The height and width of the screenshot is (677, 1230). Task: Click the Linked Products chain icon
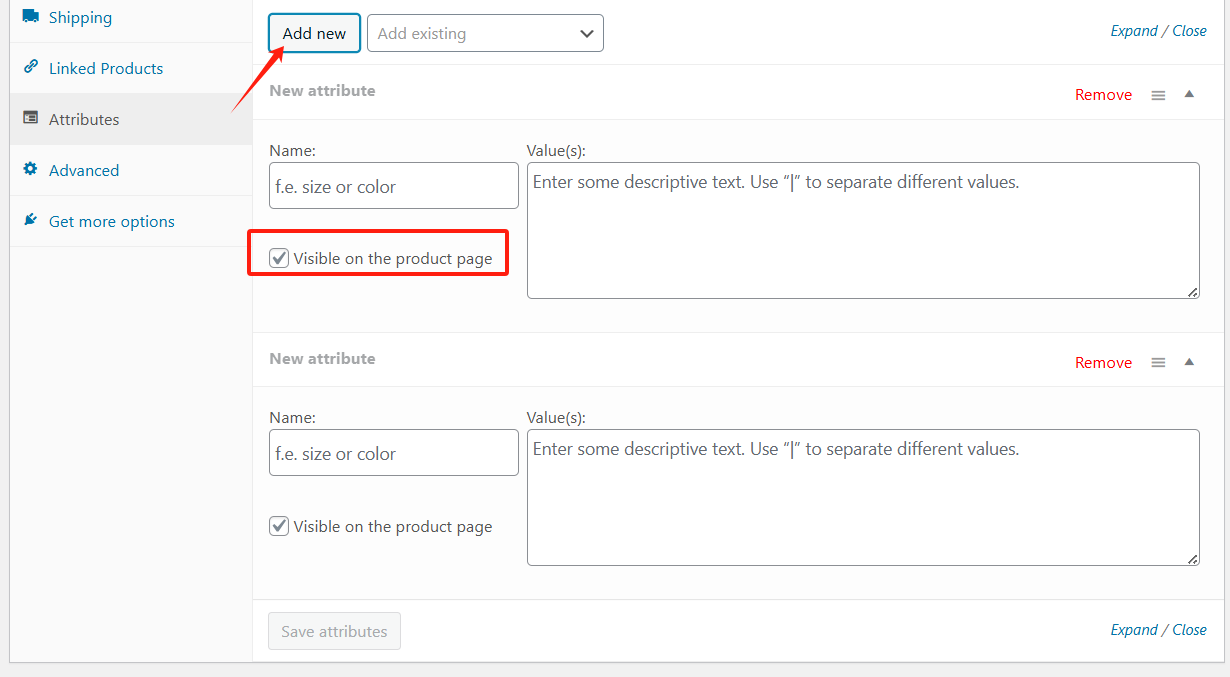pyautogui.click(x=31, y=68)
